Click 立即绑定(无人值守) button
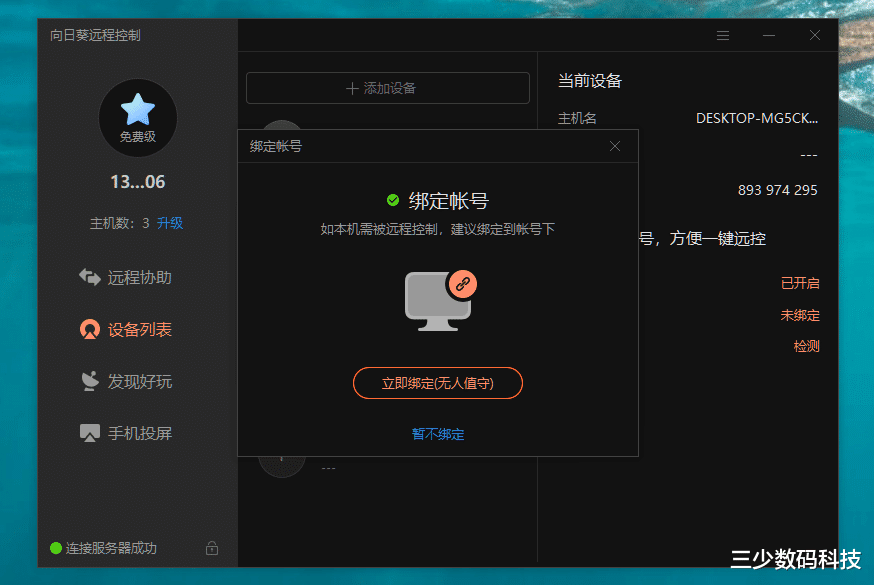874x585 pixels. click(438, 383)
